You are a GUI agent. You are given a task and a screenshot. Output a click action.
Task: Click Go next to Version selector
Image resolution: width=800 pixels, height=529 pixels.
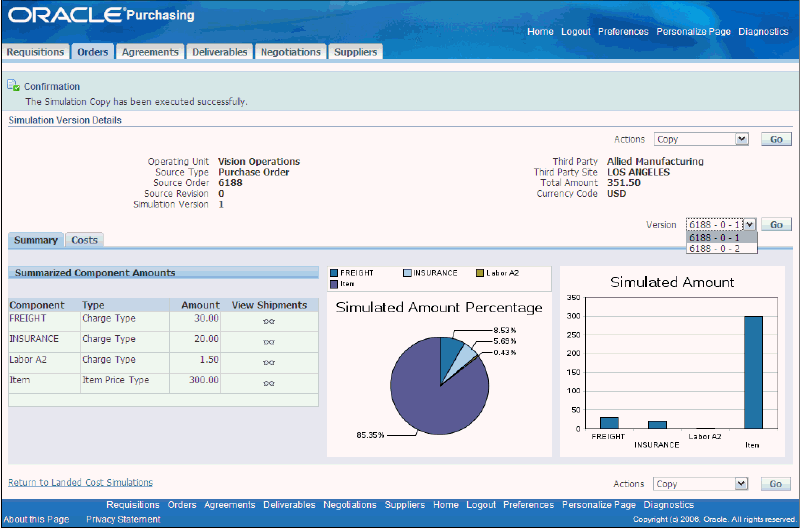(776, 224)
